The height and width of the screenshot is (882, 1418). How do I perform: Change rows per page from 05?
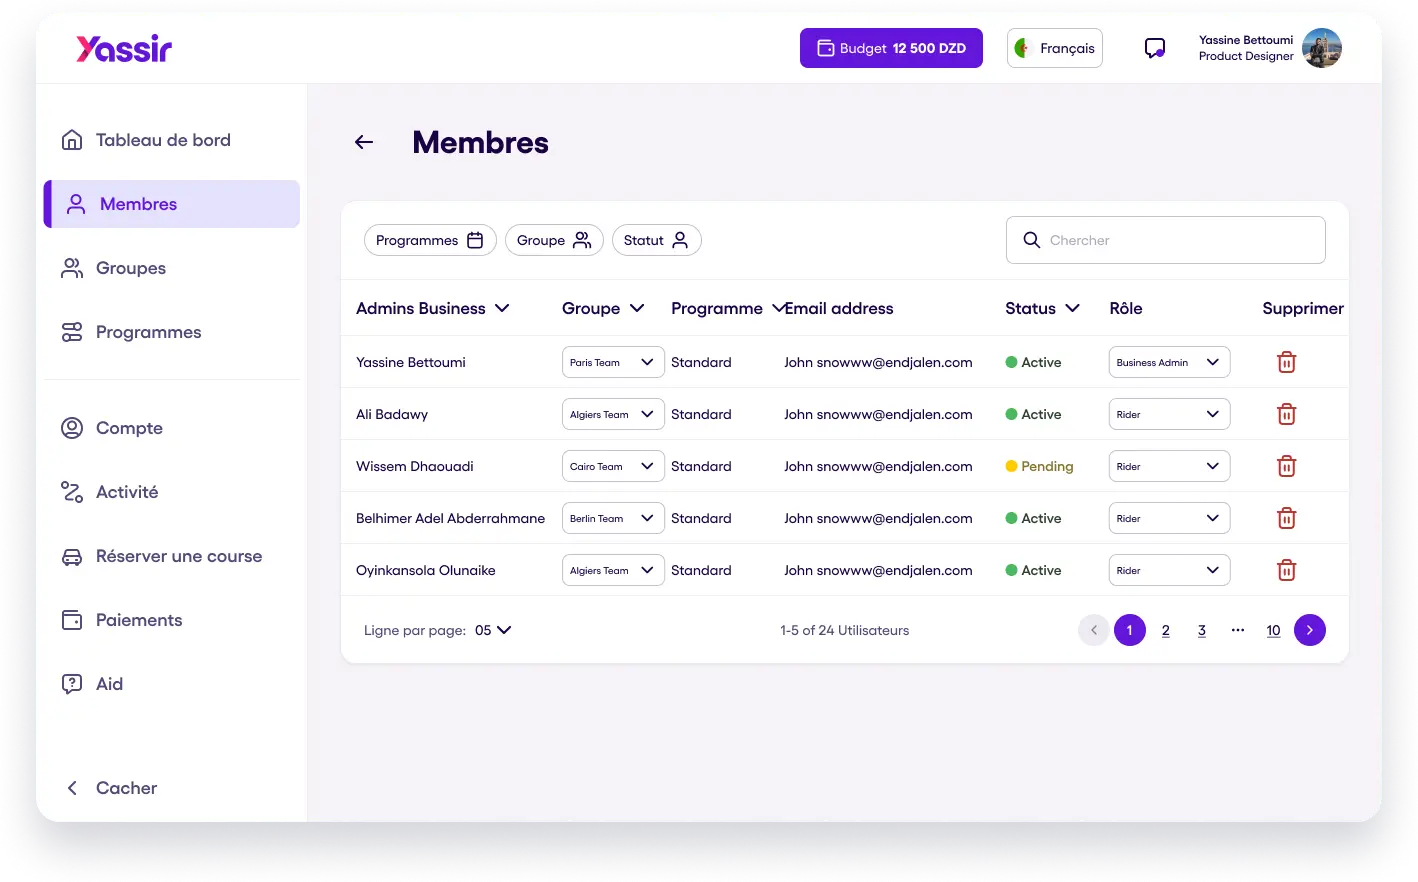[493, 630]
